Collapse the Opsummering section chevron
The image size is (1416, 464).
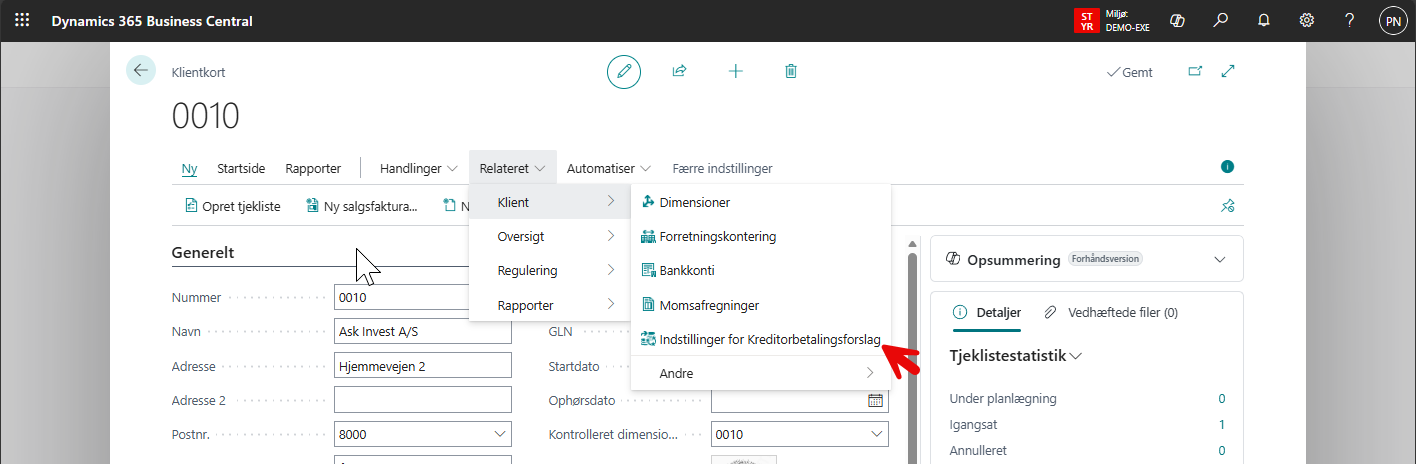1219,260
